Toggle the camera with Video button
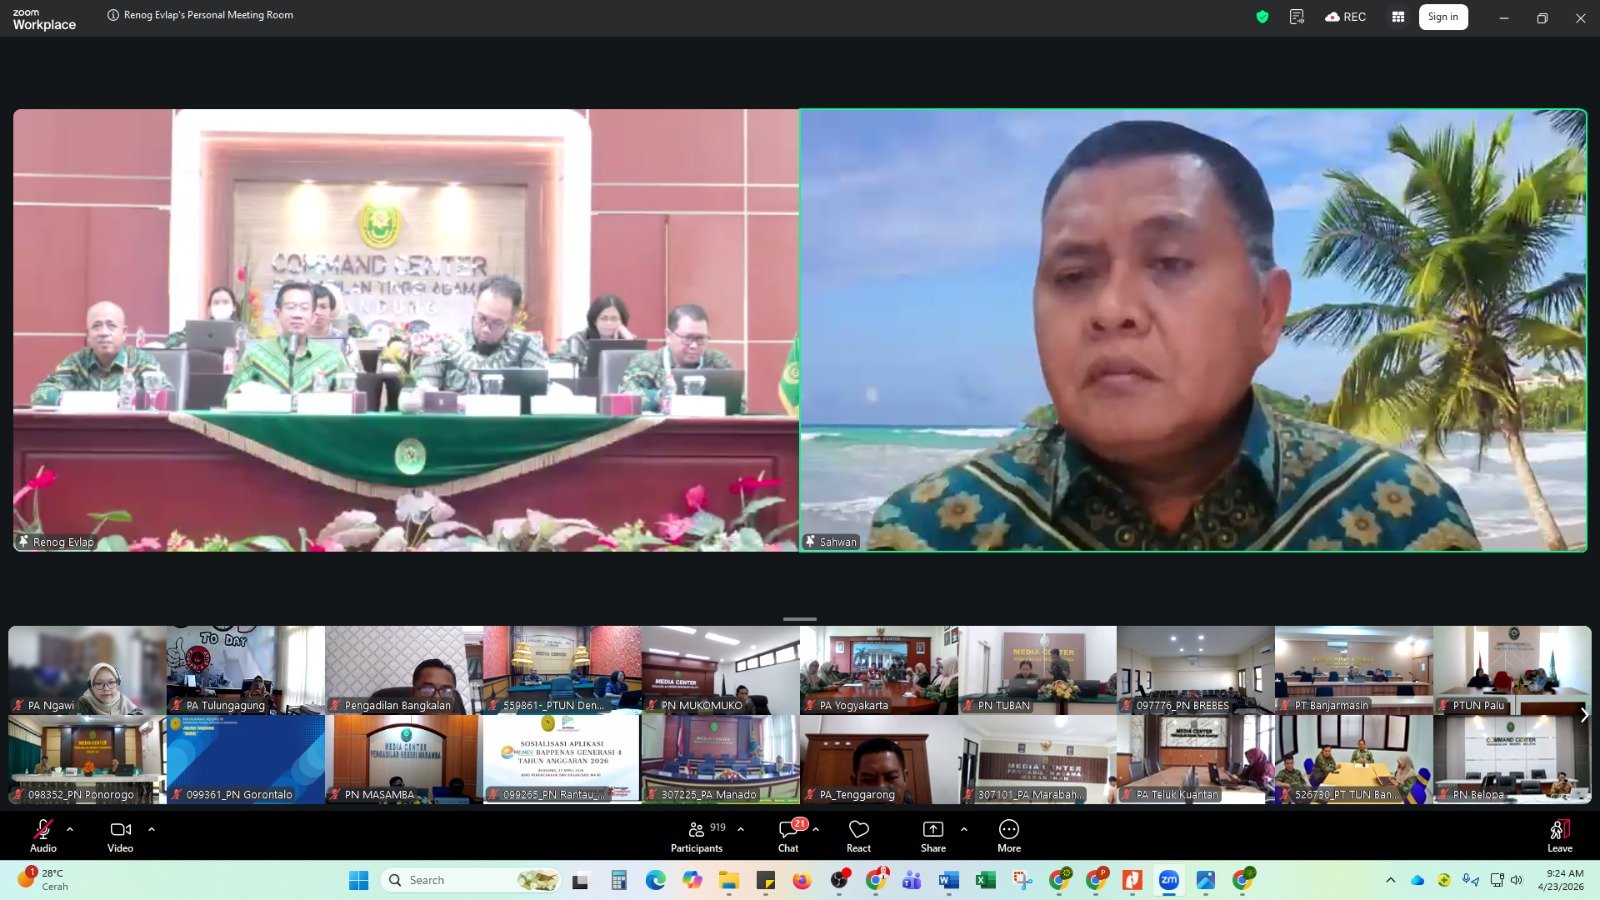Screen dimensions: 1600x900 point(120,836)
